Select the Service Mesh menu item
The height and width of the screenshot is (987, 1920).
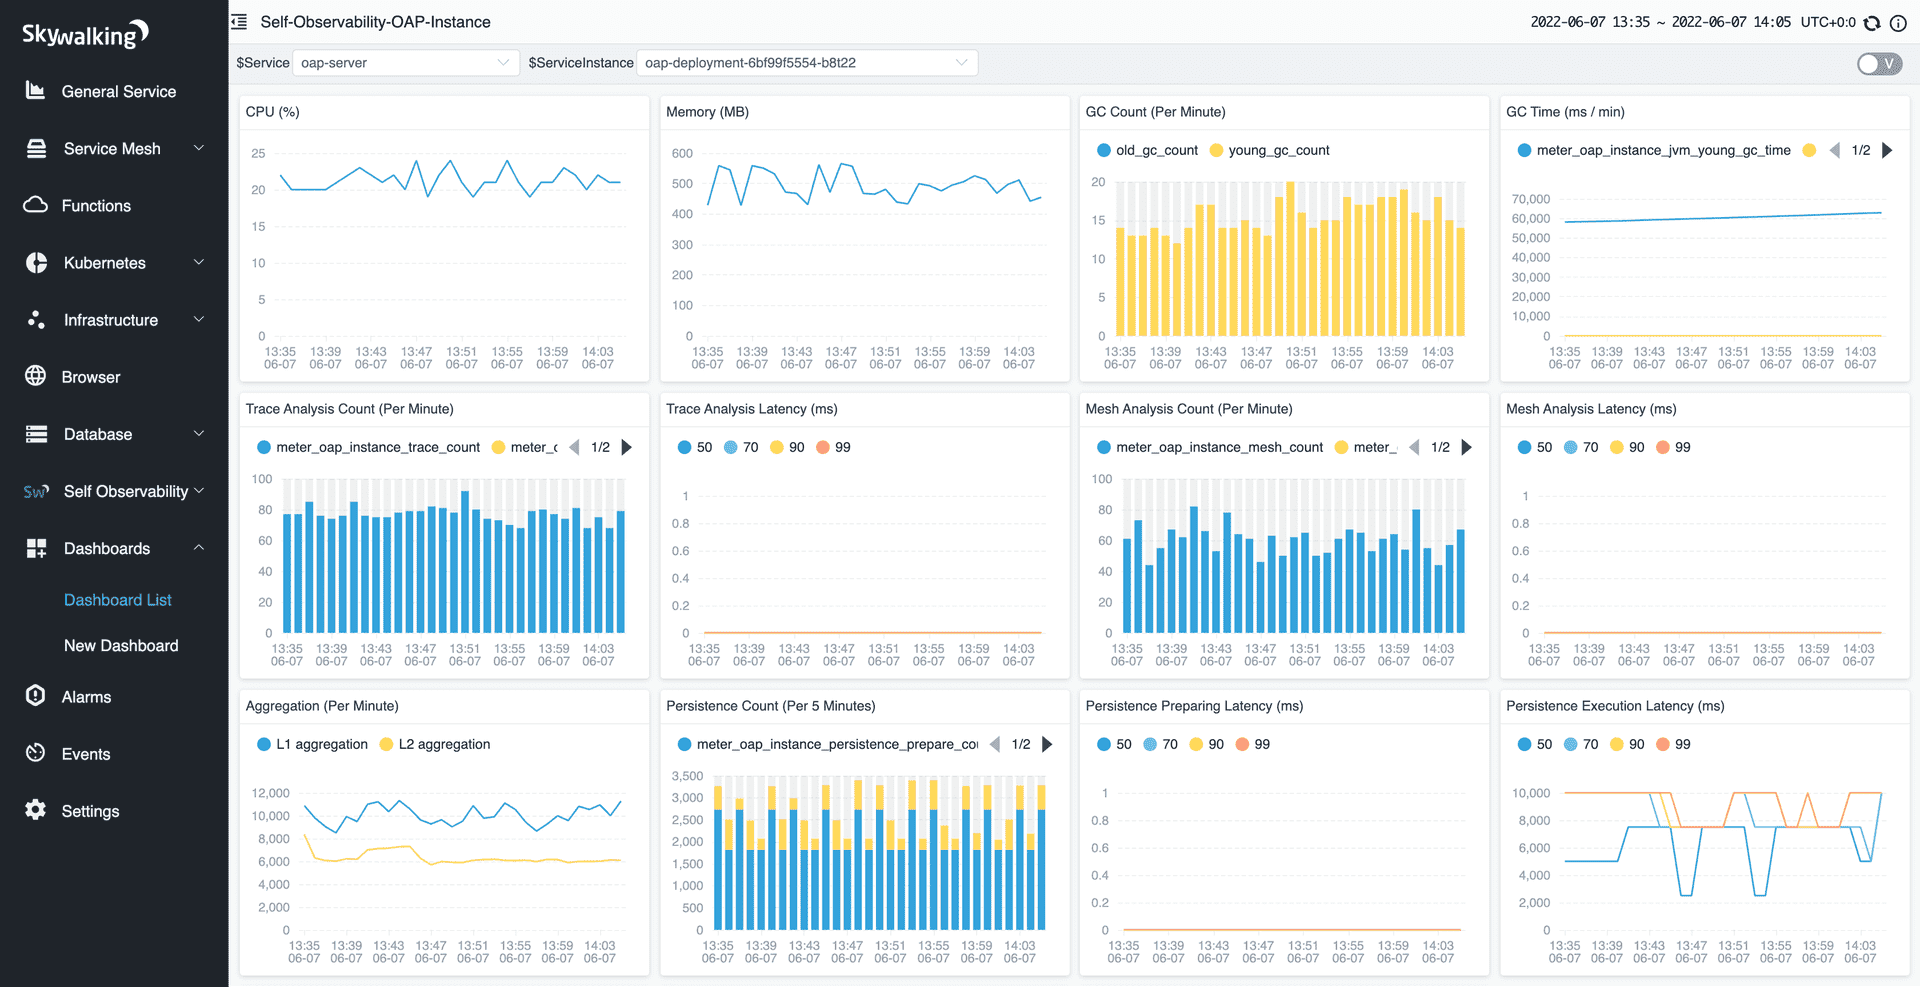tap(114, 148)
